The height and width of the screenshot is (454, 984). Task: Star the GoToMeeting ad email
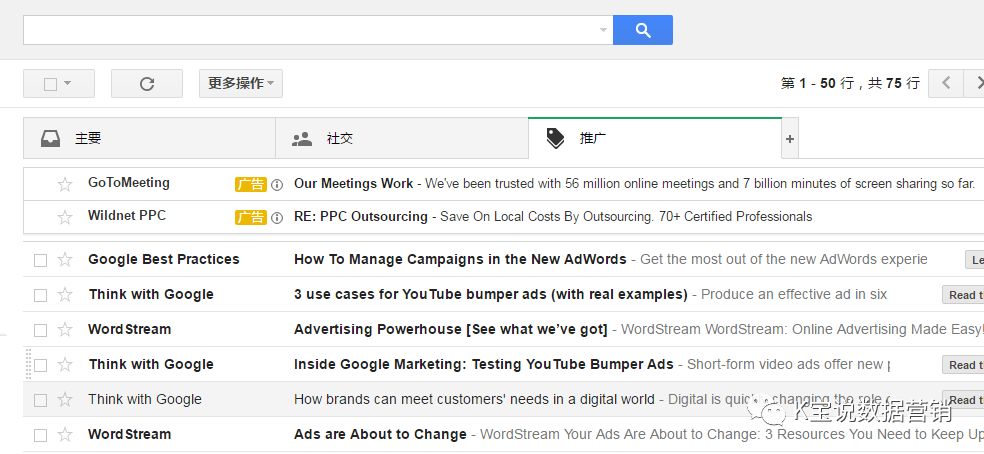[65, 184]
